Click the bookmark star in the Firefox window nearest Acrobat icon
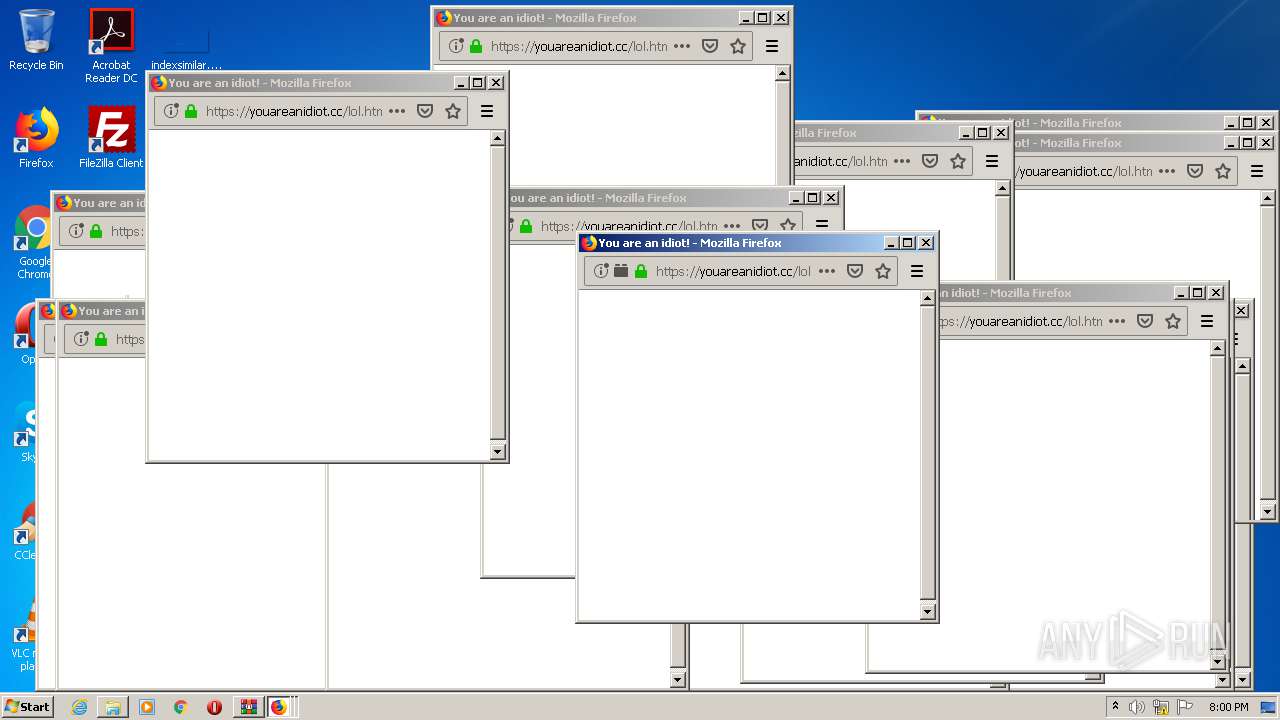The image size is (1280, 720). click(453, 111)
